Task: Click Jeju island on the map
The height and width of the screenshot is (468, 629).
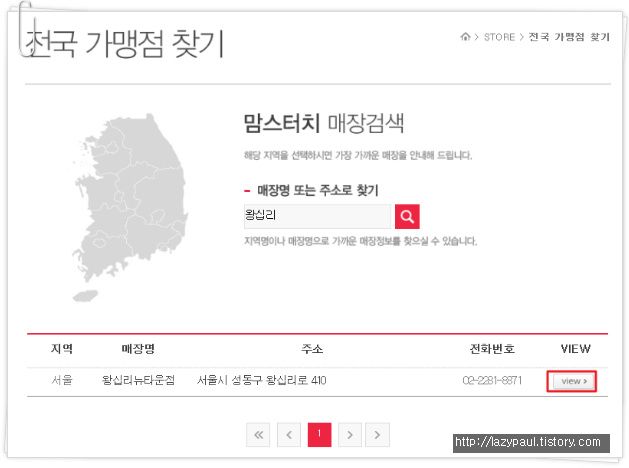Action: (85, 296)
